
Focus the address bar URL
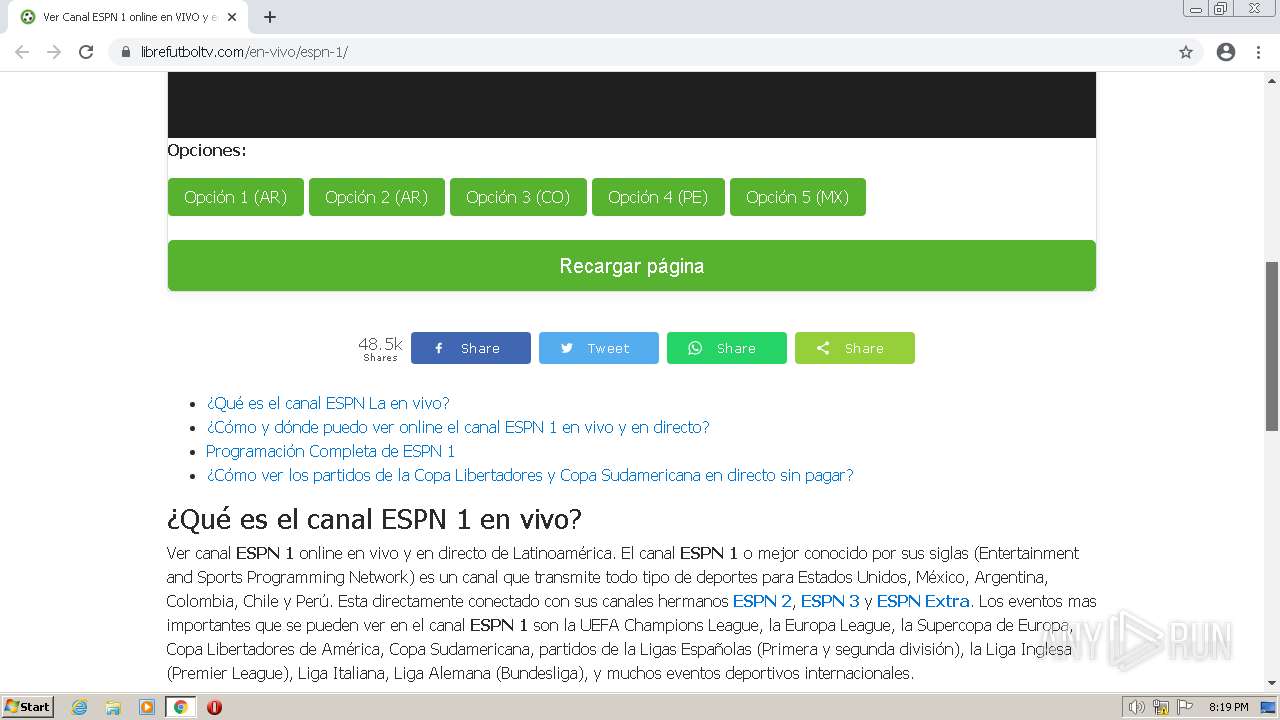(x=244, y=52)
